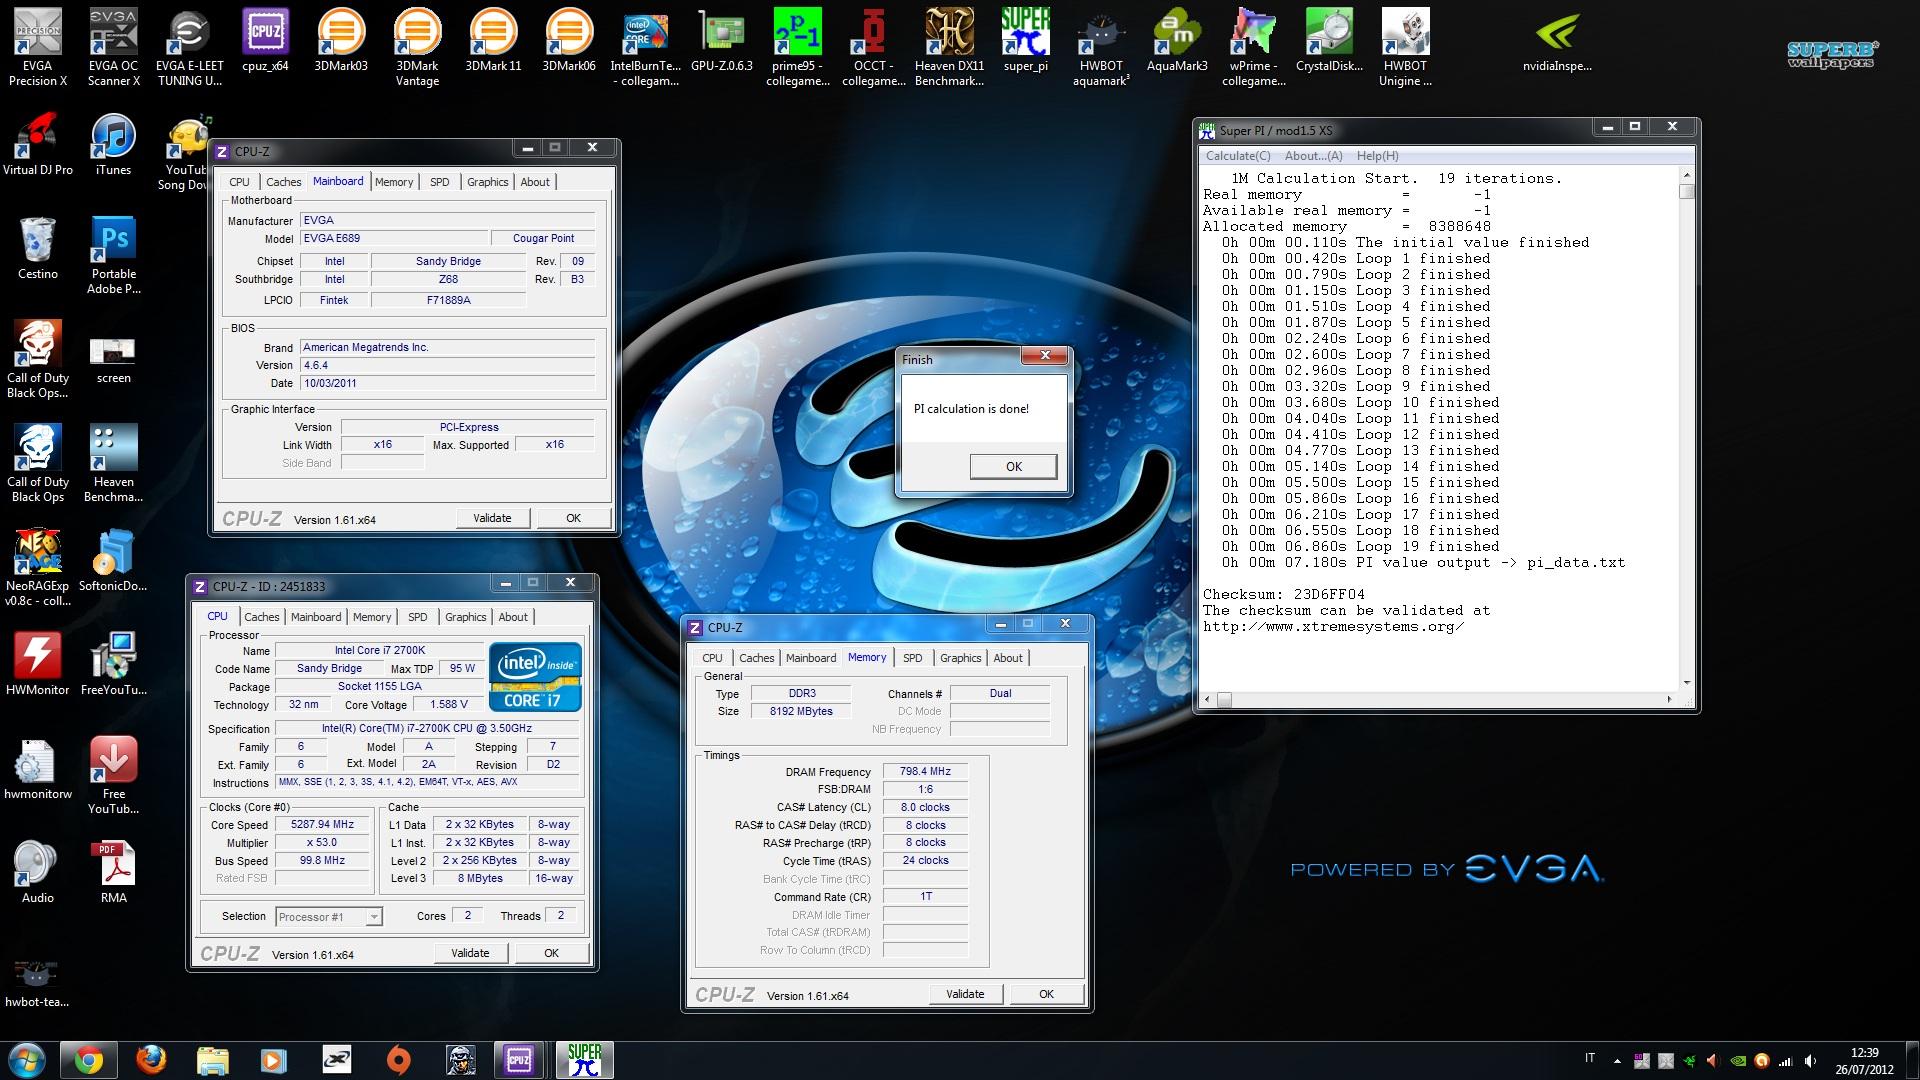Open EVGA Precision X desktop icon

click(38, 47)
